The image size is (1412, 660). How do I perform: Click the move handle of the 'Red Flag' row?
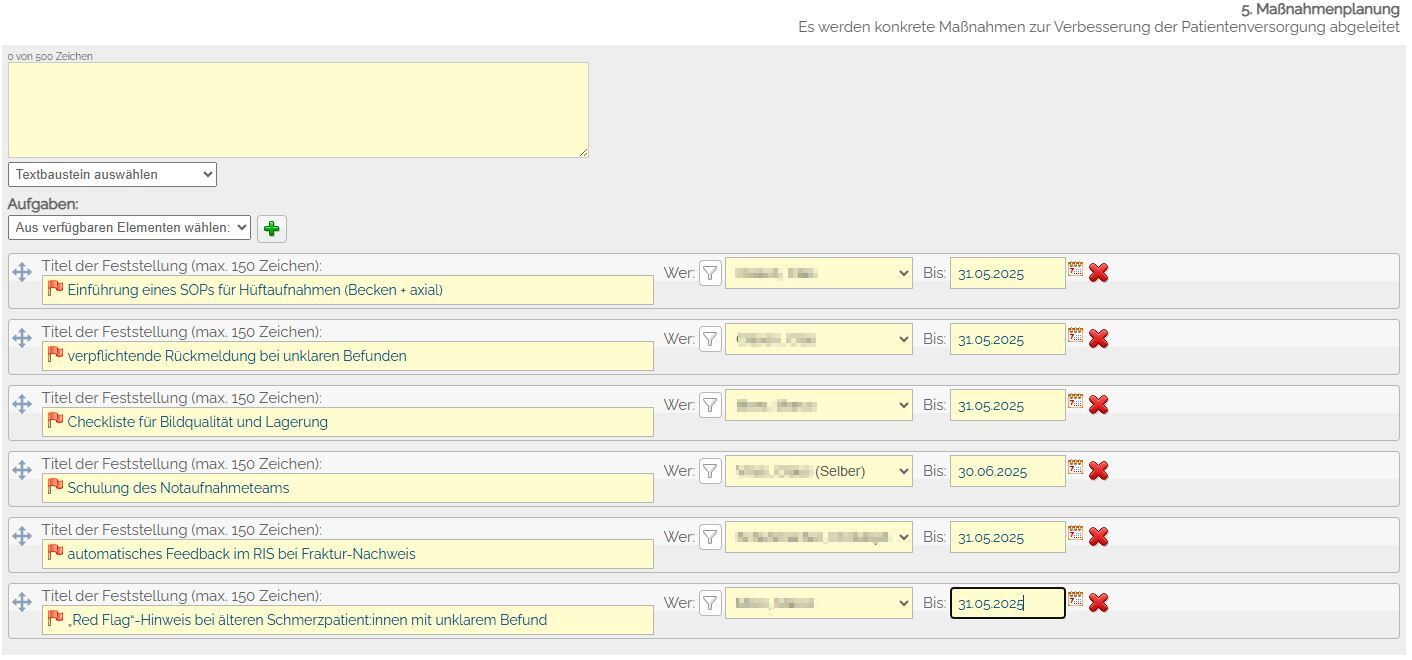22,602
